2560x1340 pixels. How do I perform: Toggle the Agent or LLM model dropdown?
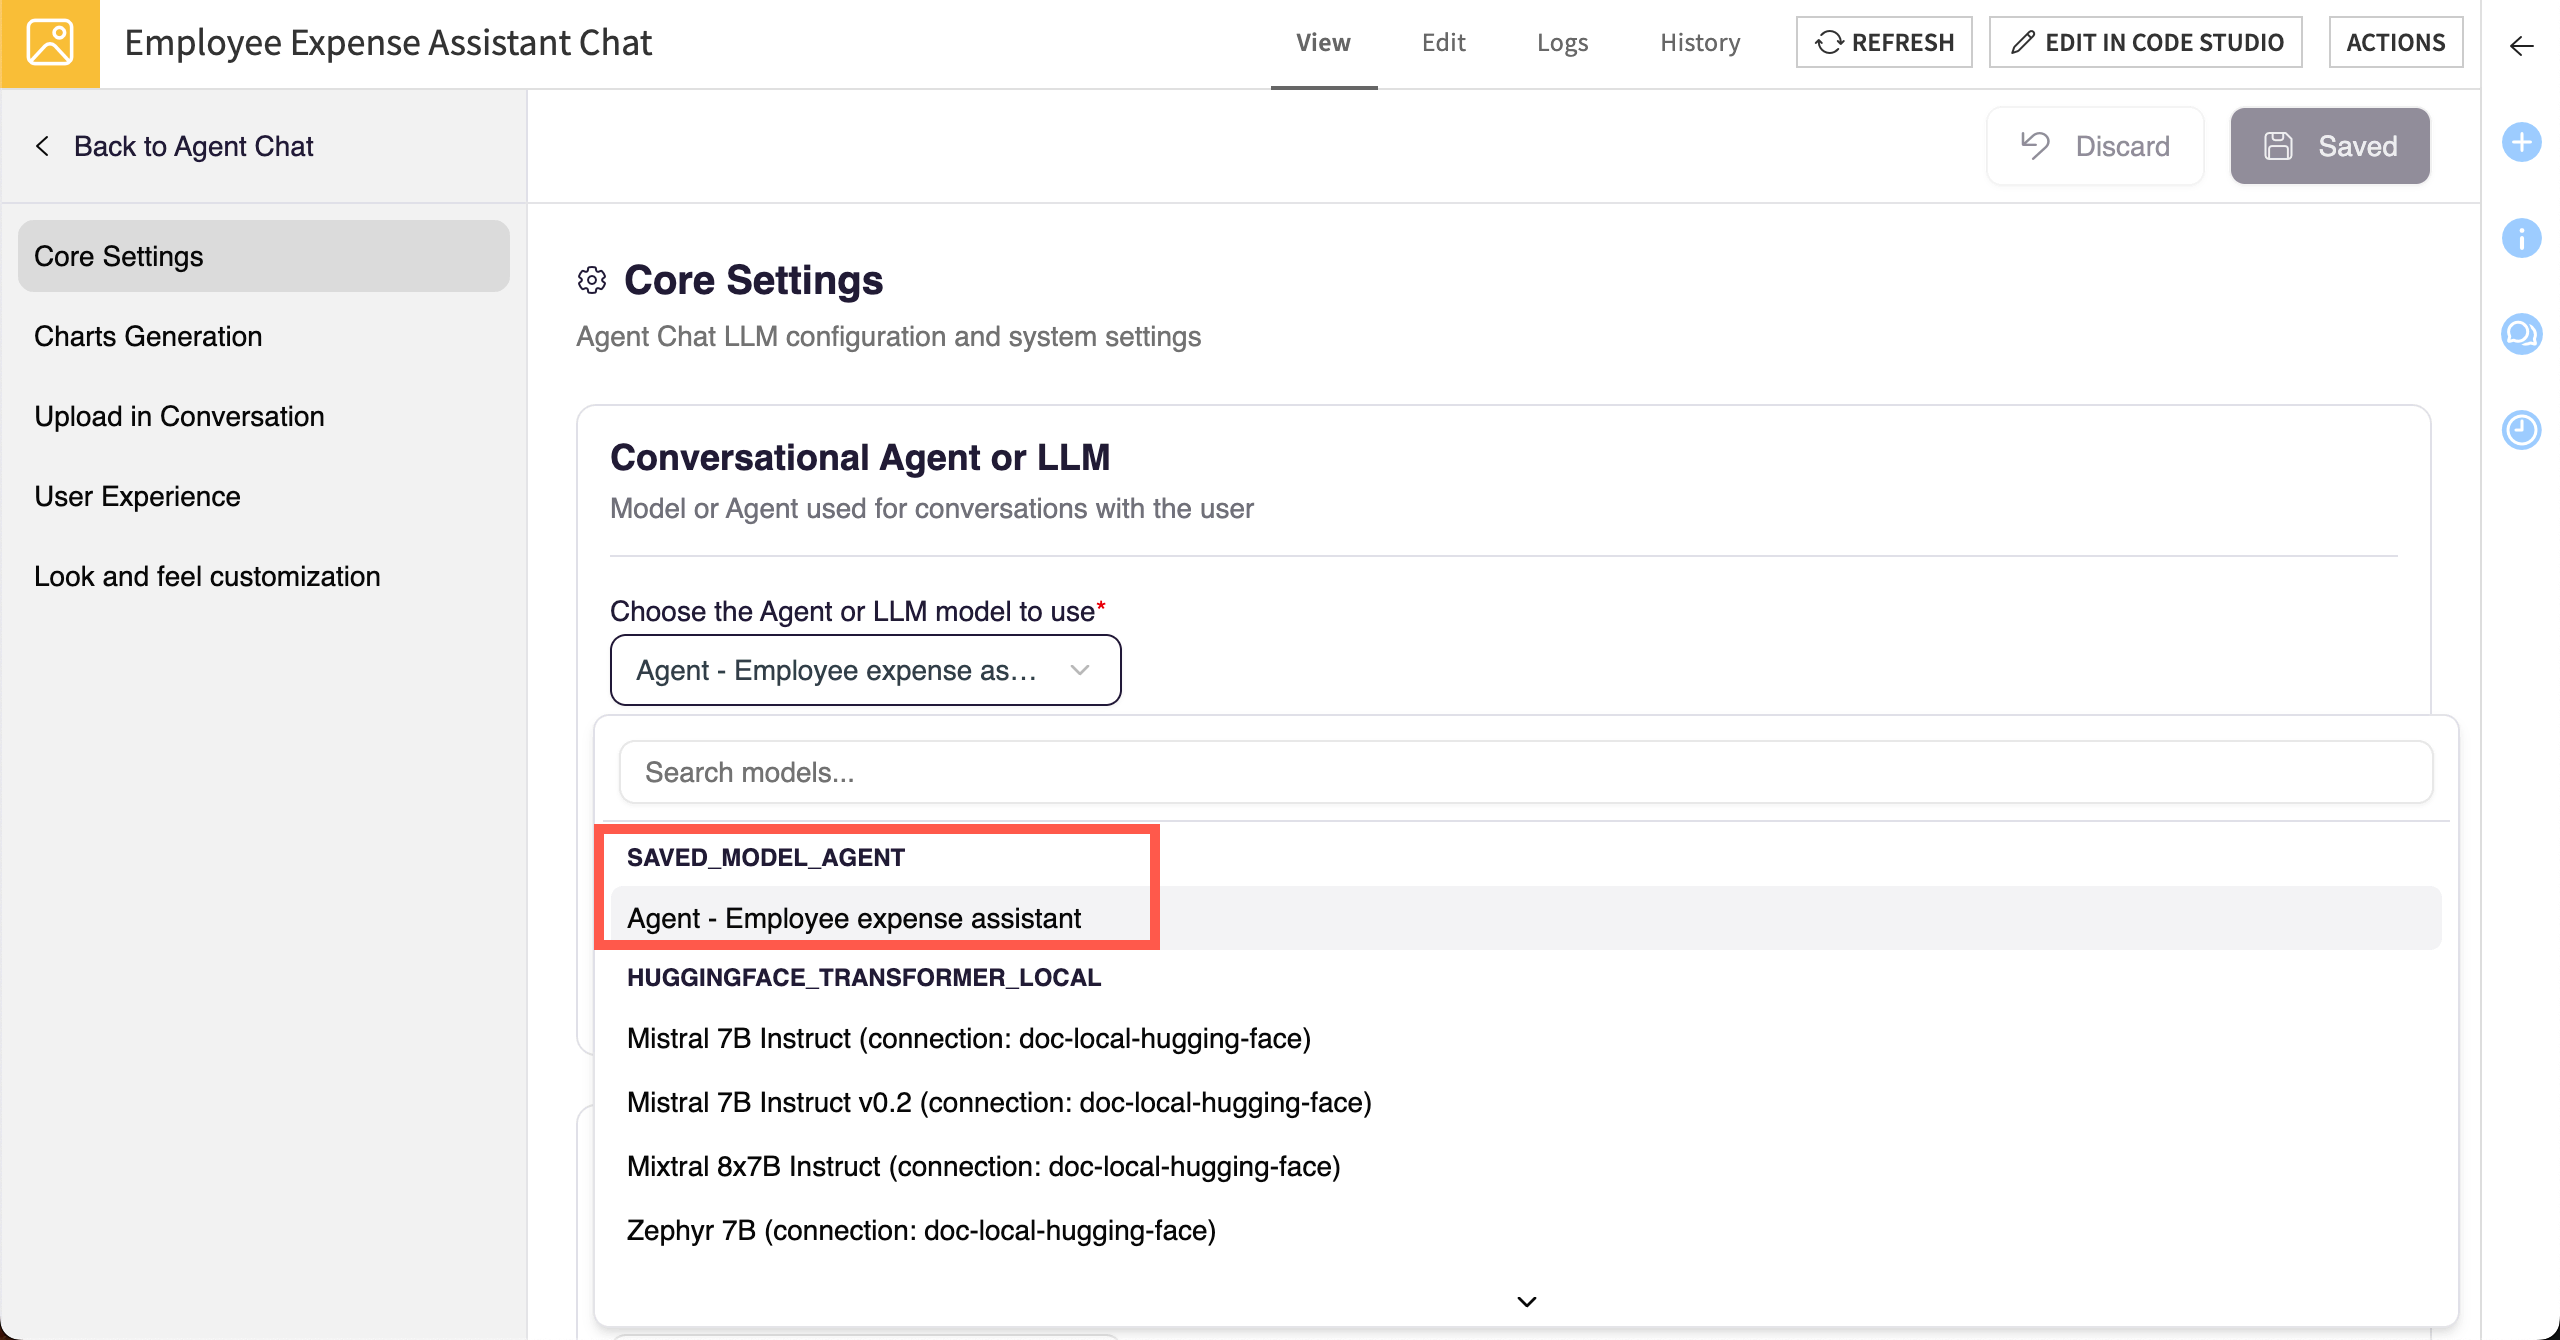pyautogui.click(x=866, y=670)
